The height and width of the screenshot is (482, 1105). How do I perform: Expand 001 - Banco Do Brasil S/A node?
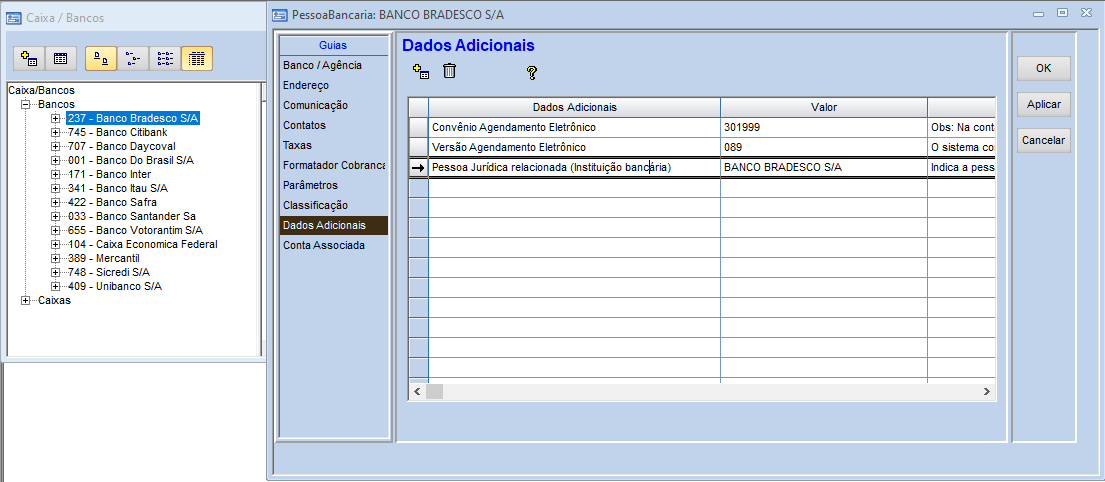point(56,161)
